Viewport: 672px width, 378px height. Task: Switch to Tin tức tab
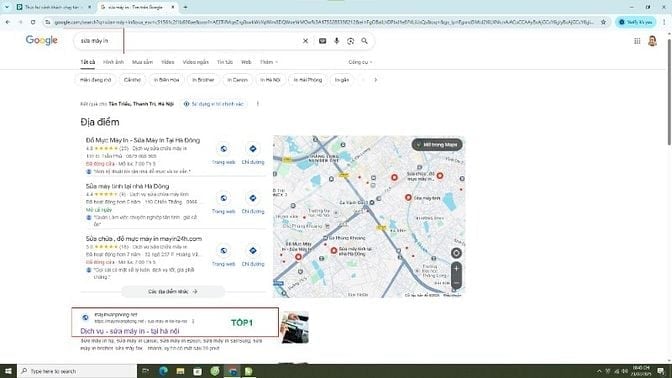coord(225,62)
